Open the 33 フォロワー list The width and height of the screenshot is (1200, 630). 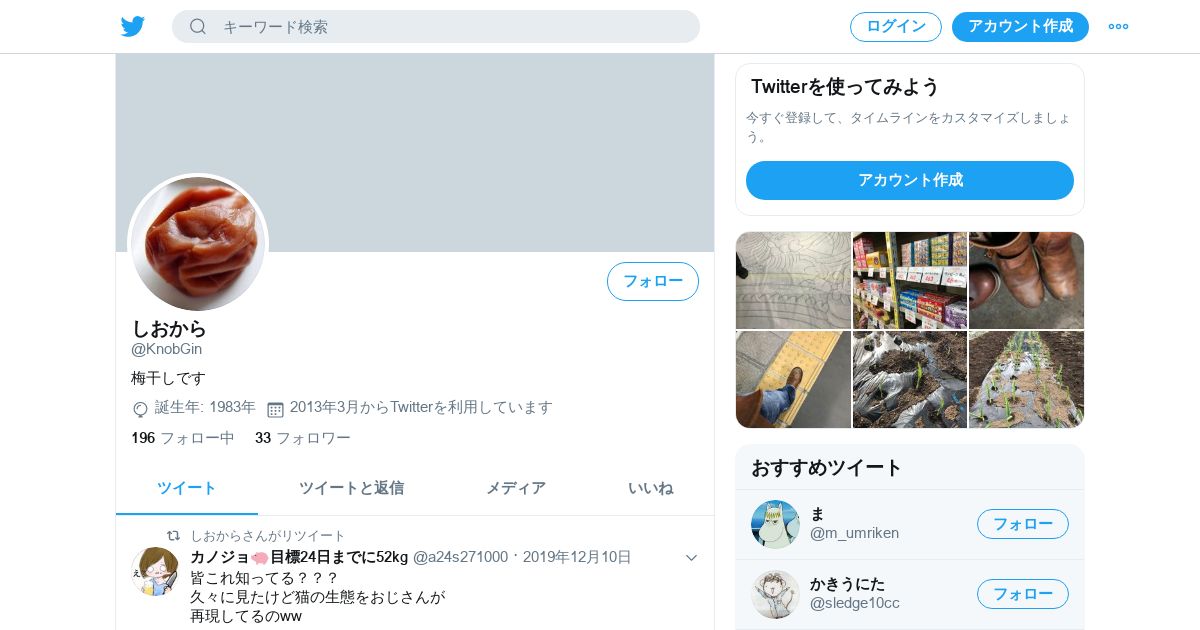pos(303,438)
